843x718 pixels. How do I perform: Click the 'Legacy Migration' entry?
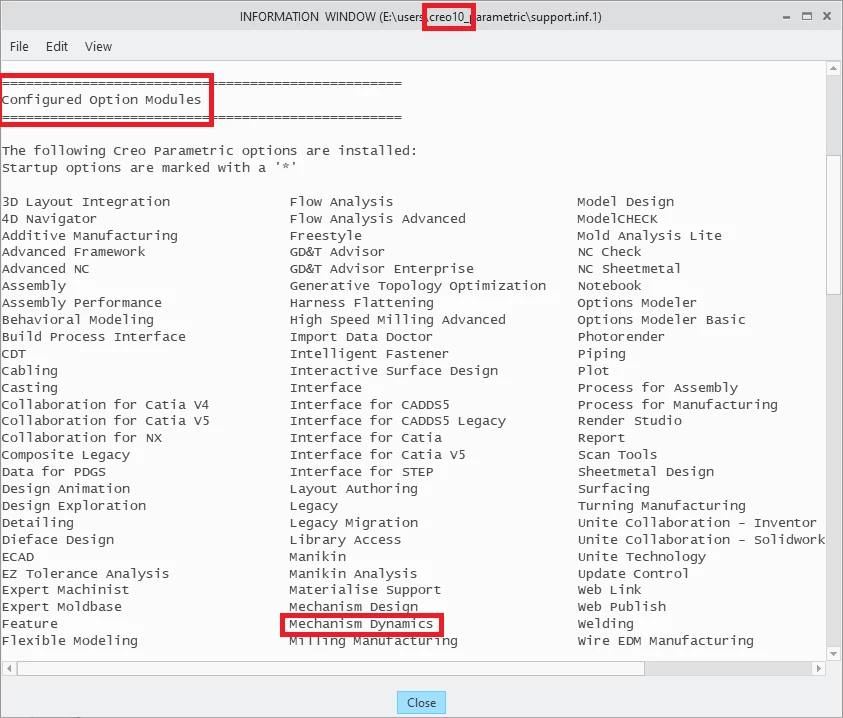pyautogui.click(x=353, y=523)
